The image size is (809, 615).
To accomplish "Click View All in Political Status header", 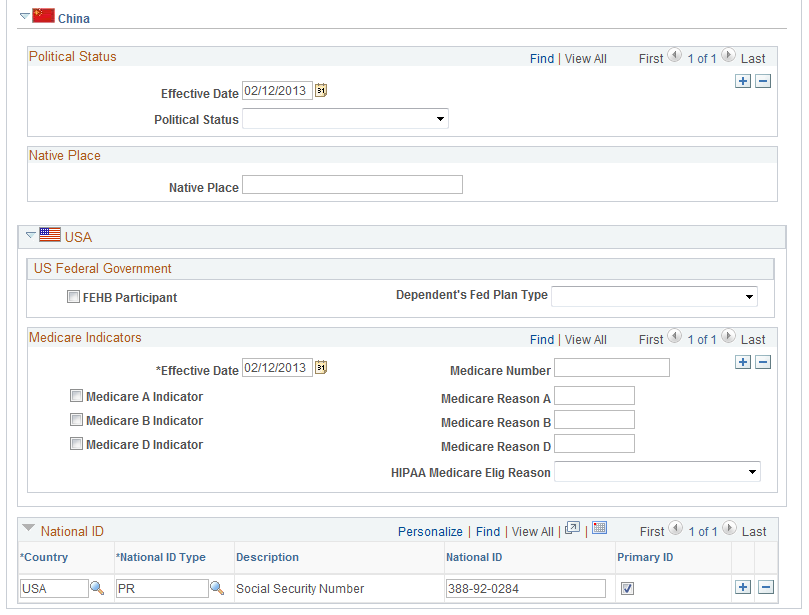I will 586,59.
